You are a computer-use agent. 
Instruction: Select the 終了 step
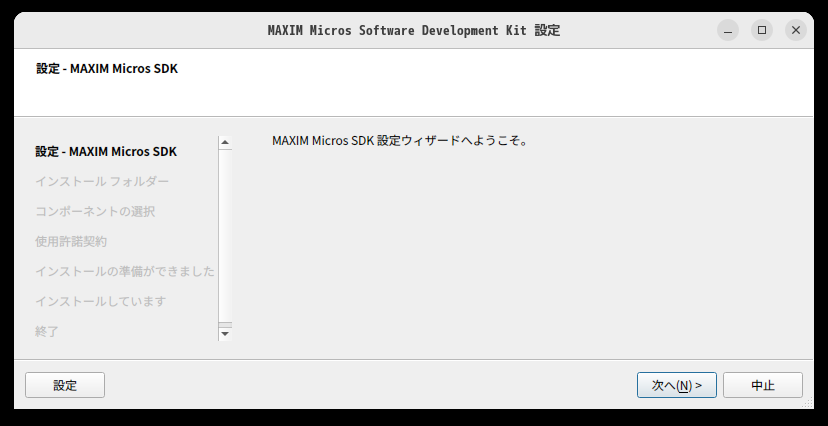click(x=46, y=332)
